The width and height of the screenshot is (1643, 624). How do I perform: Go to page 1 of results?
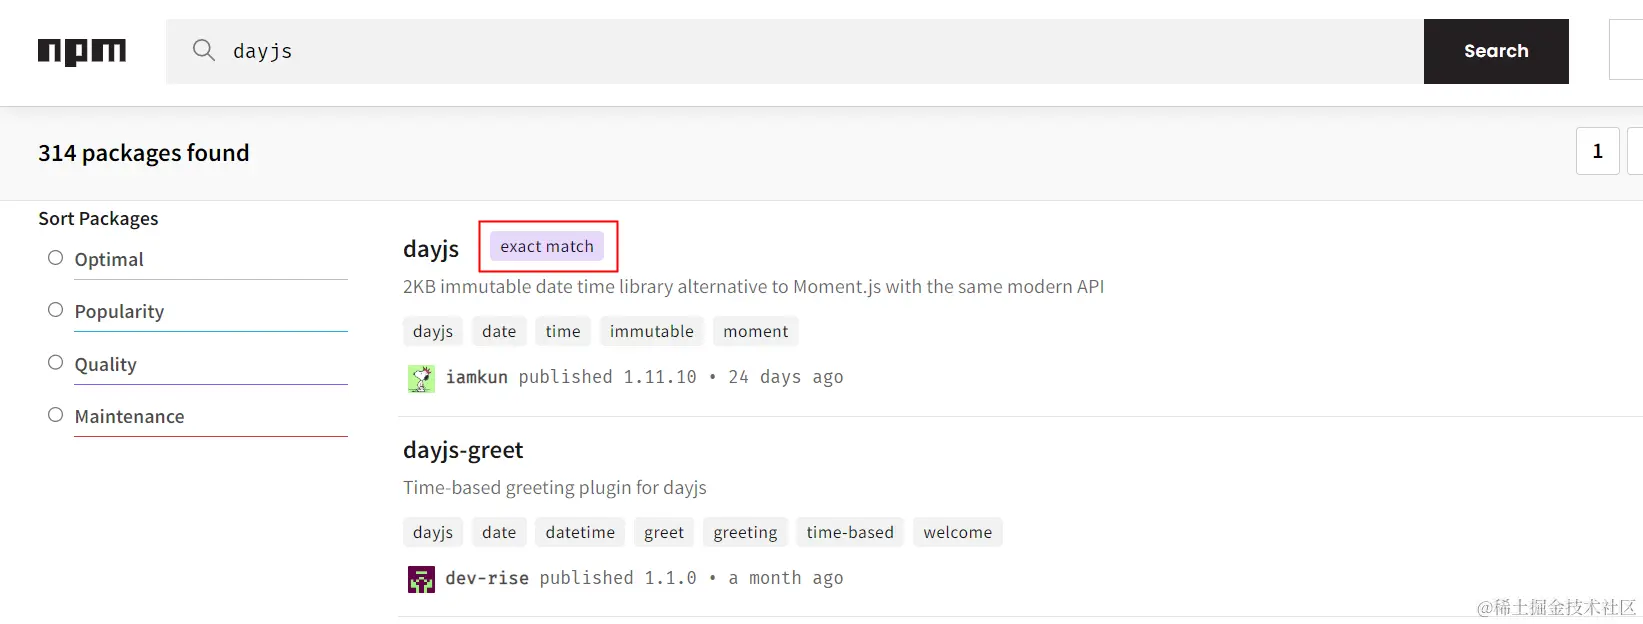pyautogui.click(x=1597, y=151)
